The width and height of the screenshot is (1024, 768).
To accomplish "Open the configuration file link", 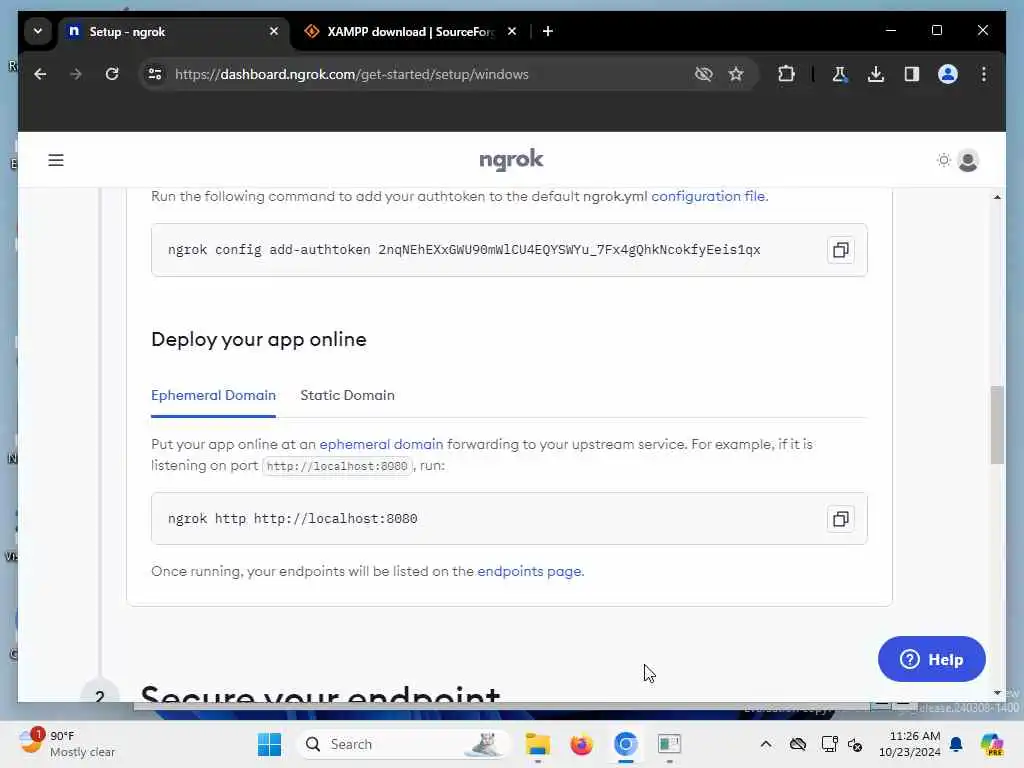I will 709,196.
